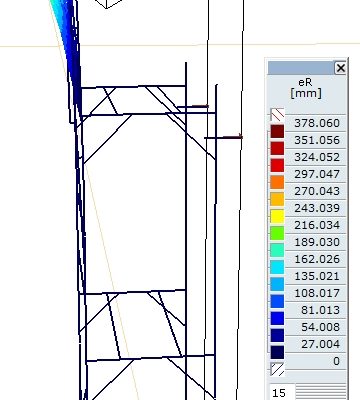Click the hatched swatch above the scale
This screenshot has width=360, height=400.
tap(277, 115)
